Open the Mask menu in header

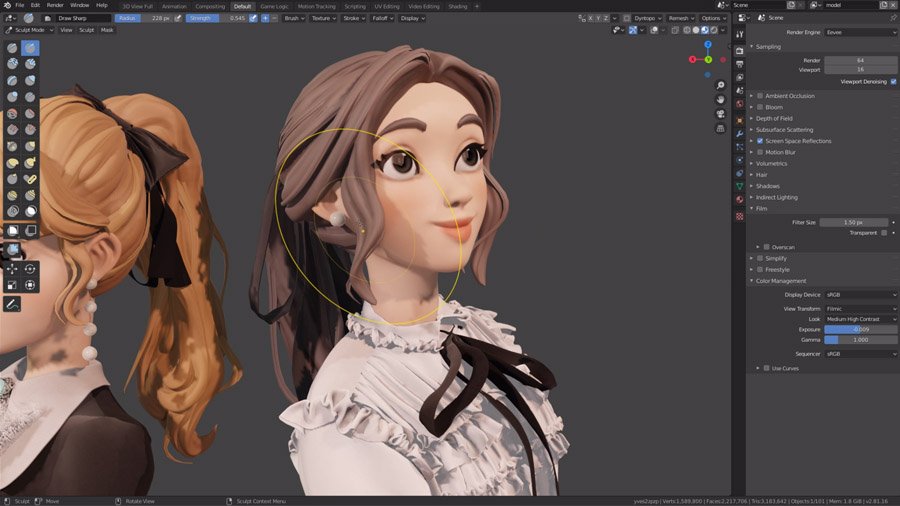pyautogui.click(x=107, y=30)
